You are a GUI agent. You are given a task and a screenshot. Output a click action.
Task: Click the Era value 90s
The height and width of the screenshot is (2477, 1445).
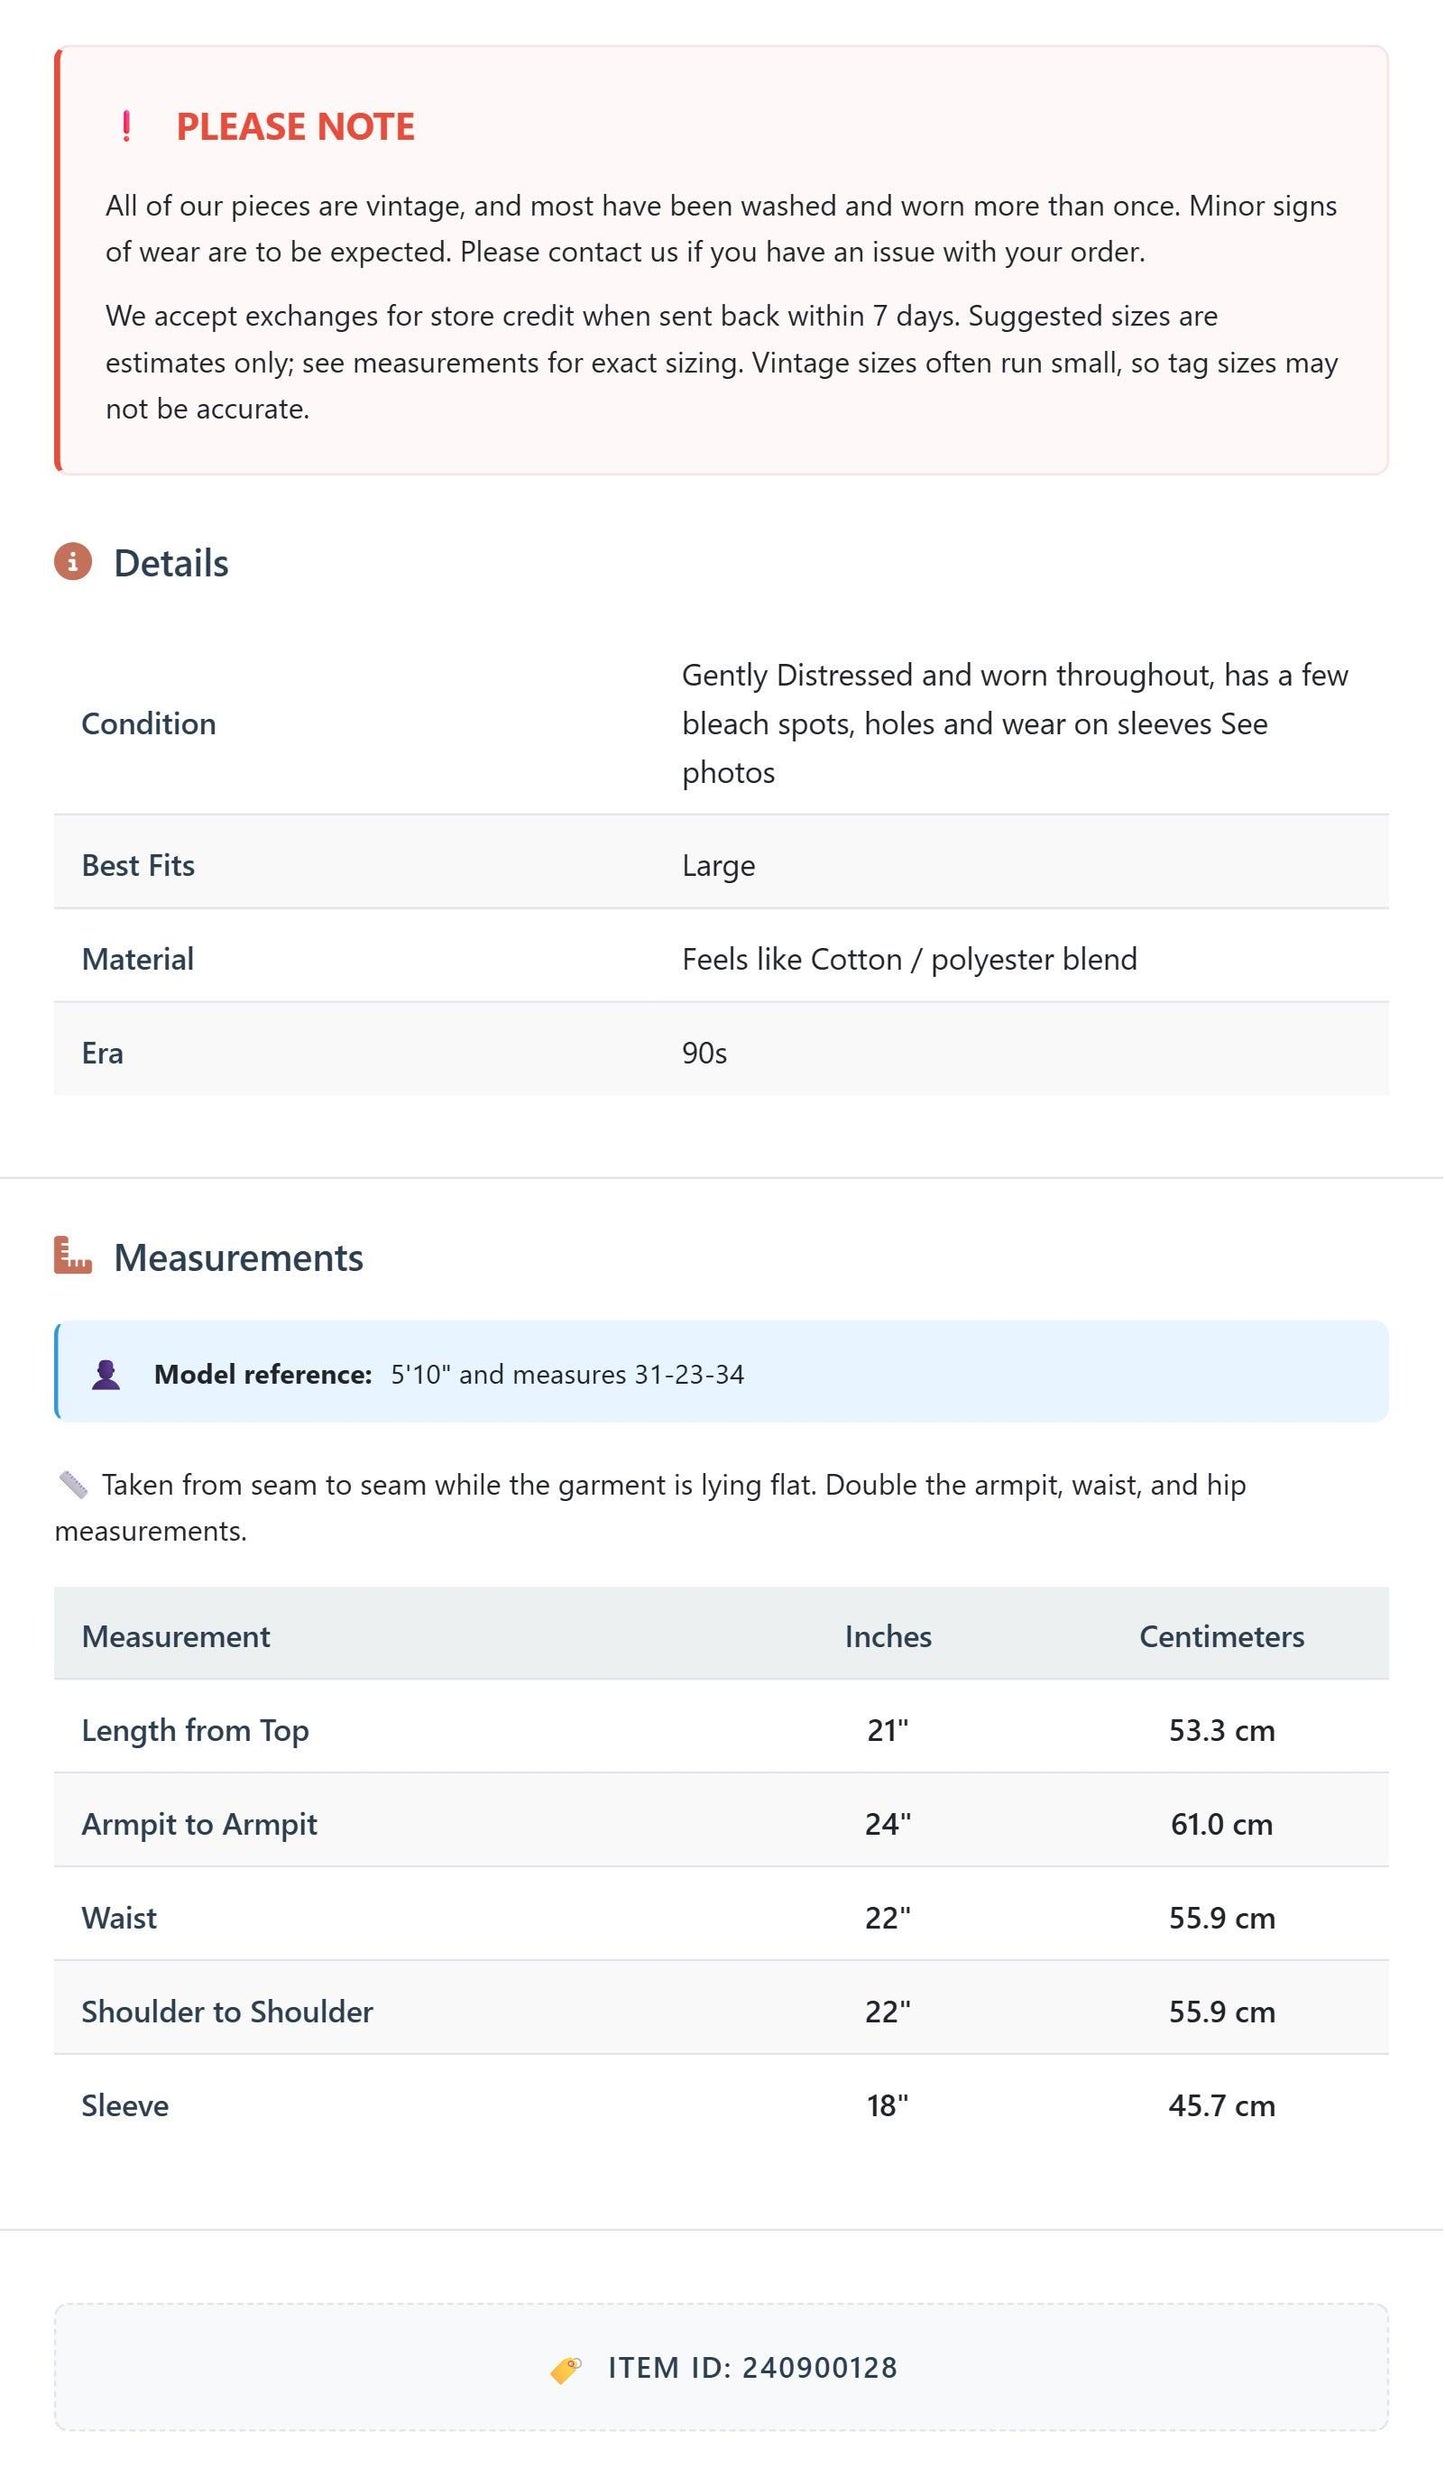point(704,1053)
